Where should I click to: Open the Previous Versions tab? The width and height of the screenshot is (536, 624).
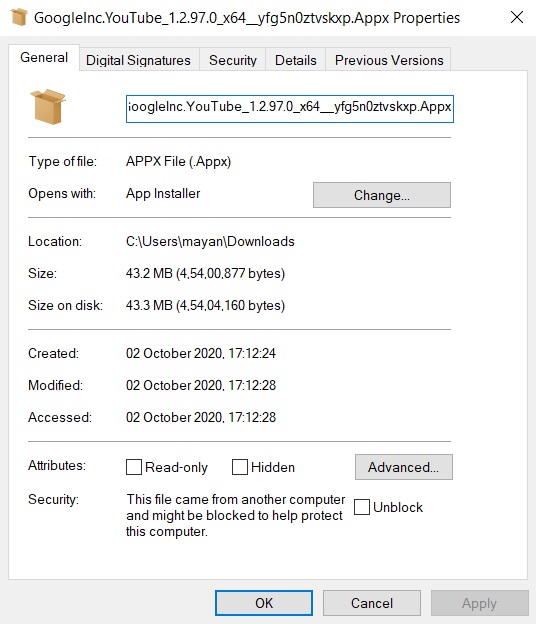pyautogui.click(x=389, y=60)
